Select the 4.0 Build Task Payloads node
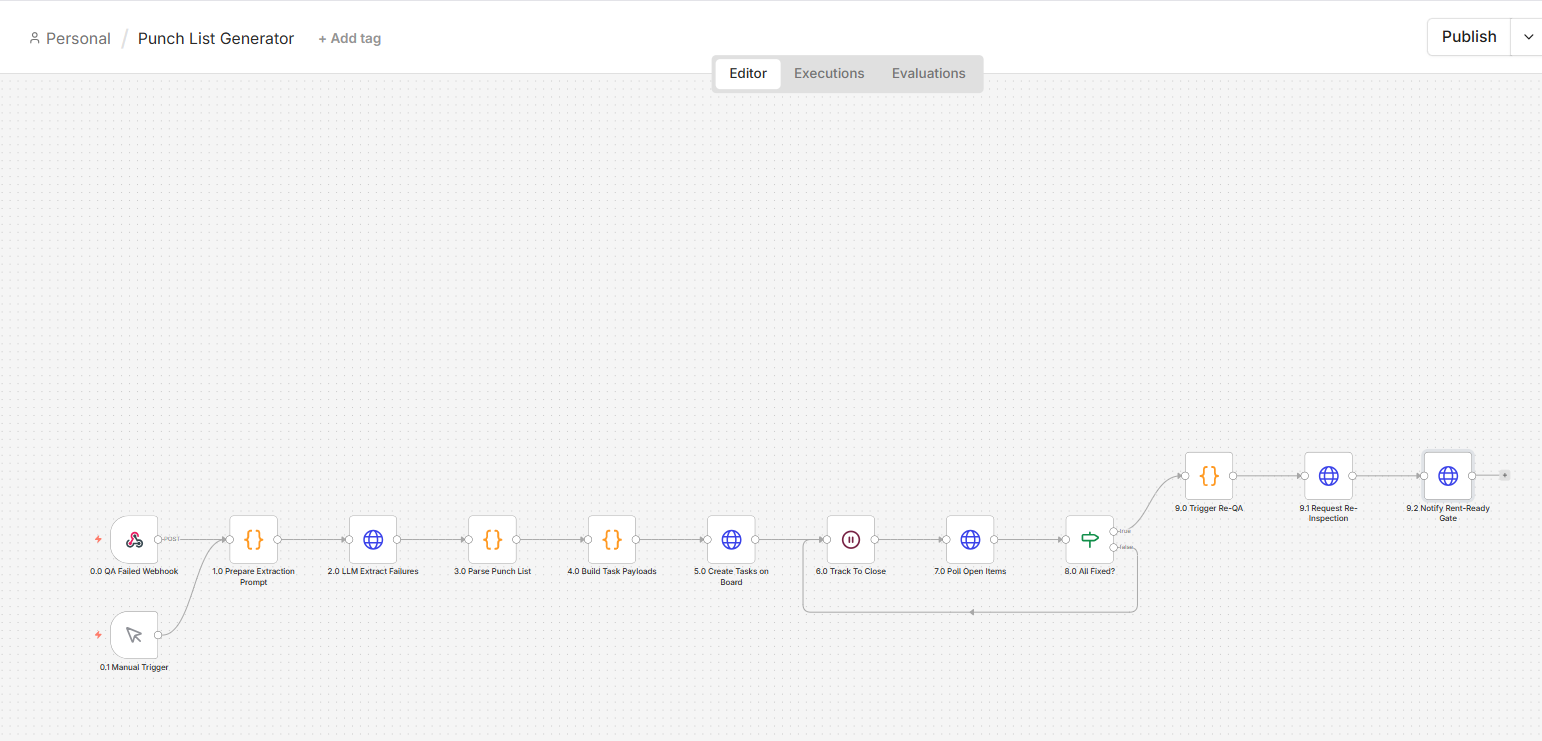Viewport: 1542px width, 741px height. tap(612, 540)
